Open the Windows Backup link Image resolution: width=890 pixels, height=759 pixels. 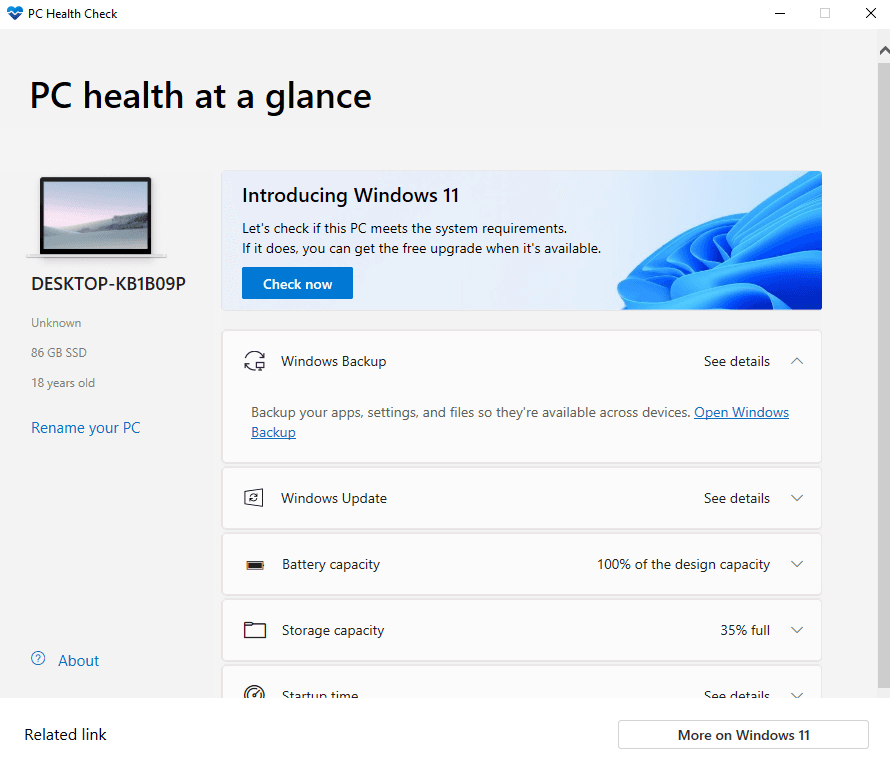(741, 412)
